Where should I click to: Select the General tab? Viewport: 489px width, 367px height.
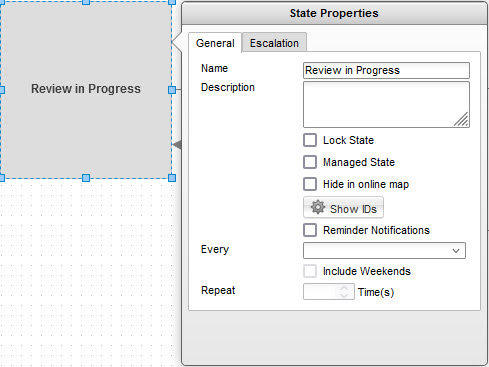coord(215,43)
